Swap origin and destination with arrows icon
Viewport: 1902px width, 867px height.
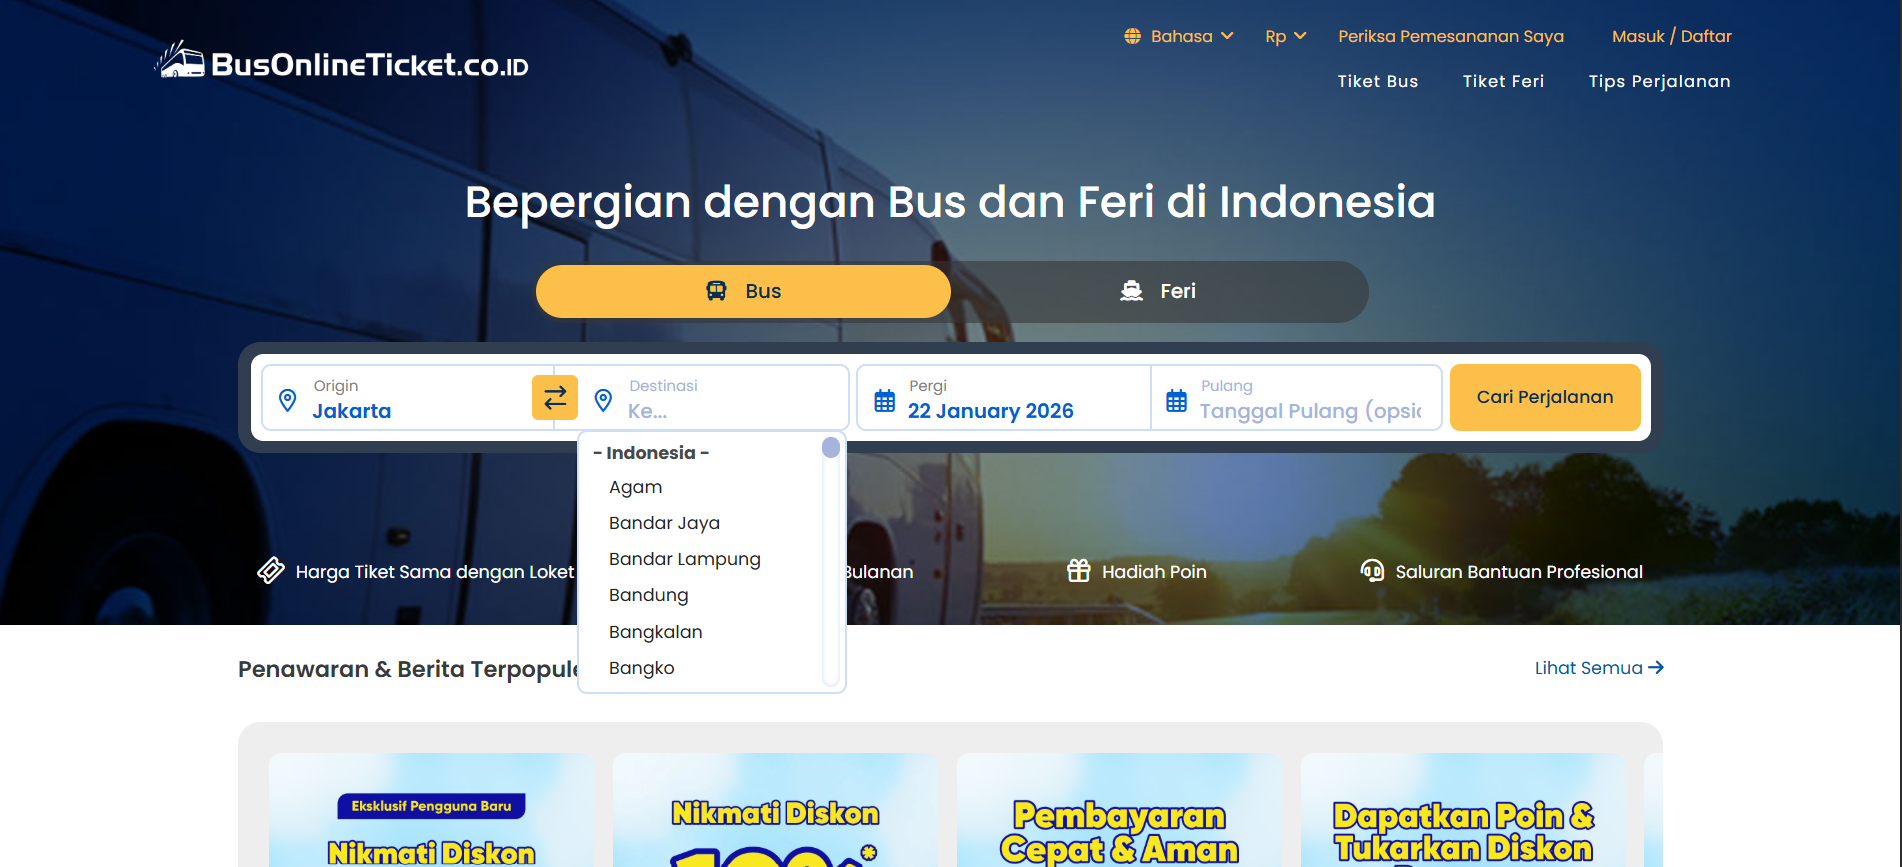(x=555, y=398)
